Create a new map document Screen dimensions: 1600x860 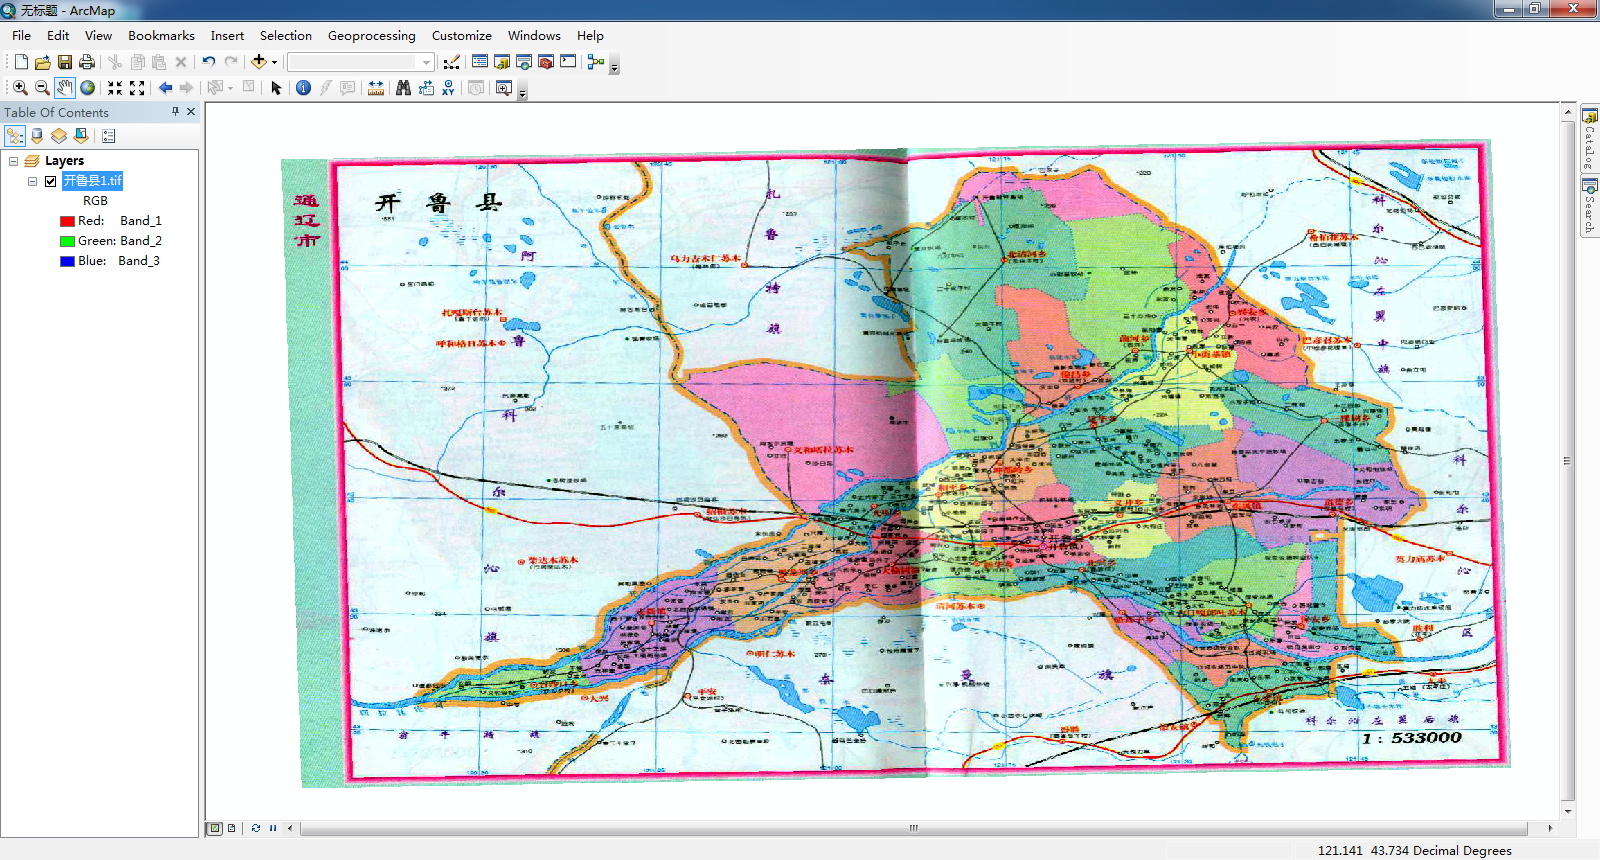pyautogui.click(x=21, y=62)
